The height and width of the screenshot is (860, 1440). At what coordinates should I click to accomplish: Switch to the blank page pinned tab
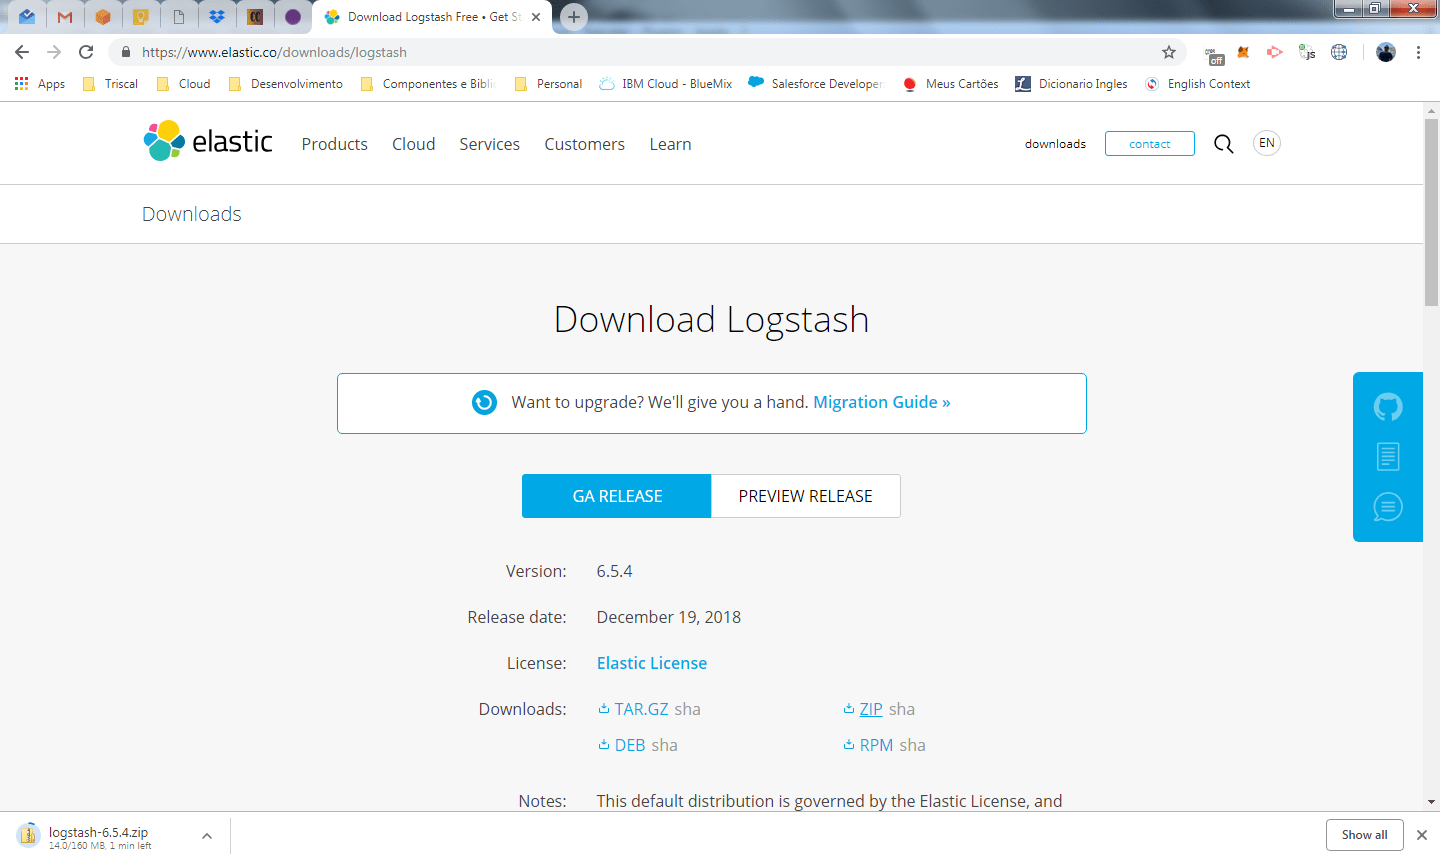179,17
